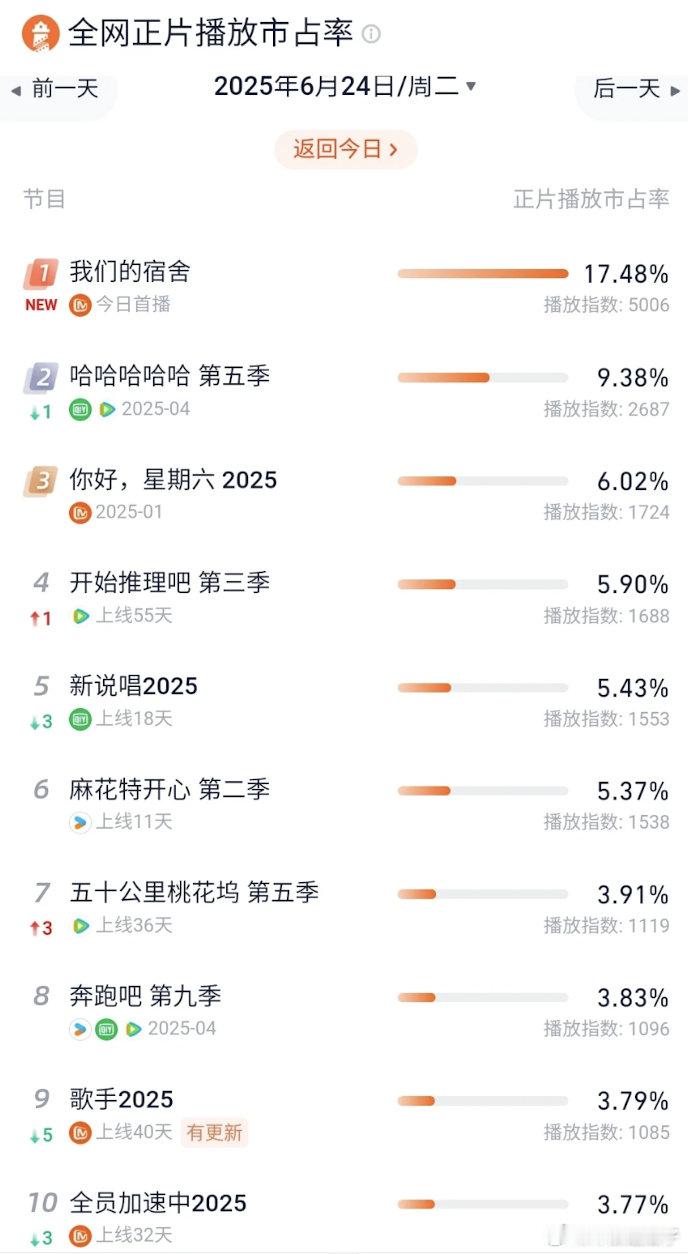Open the 我们的宿舍 program entry

(x=130, y=272)
